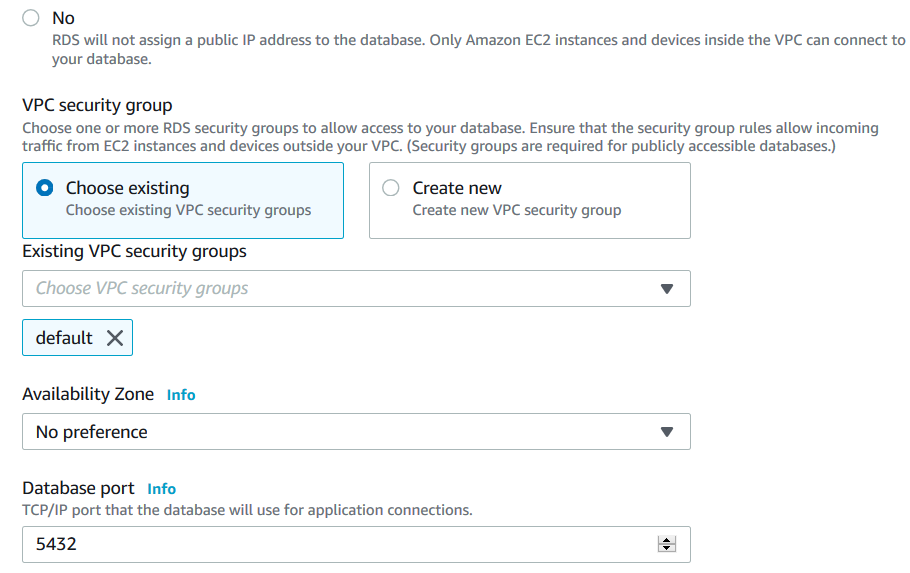Click the No option label text
Image resolution: width=910 pixels, height=573 pixels.
pyautogui.click(x=63, y=18)
